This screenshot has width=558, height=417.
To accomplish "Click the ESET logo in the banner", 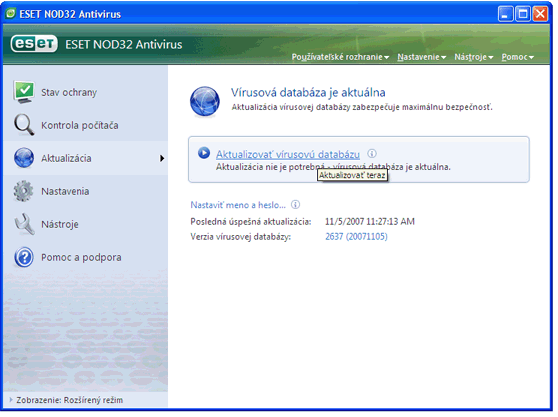I will click(34, 44).
